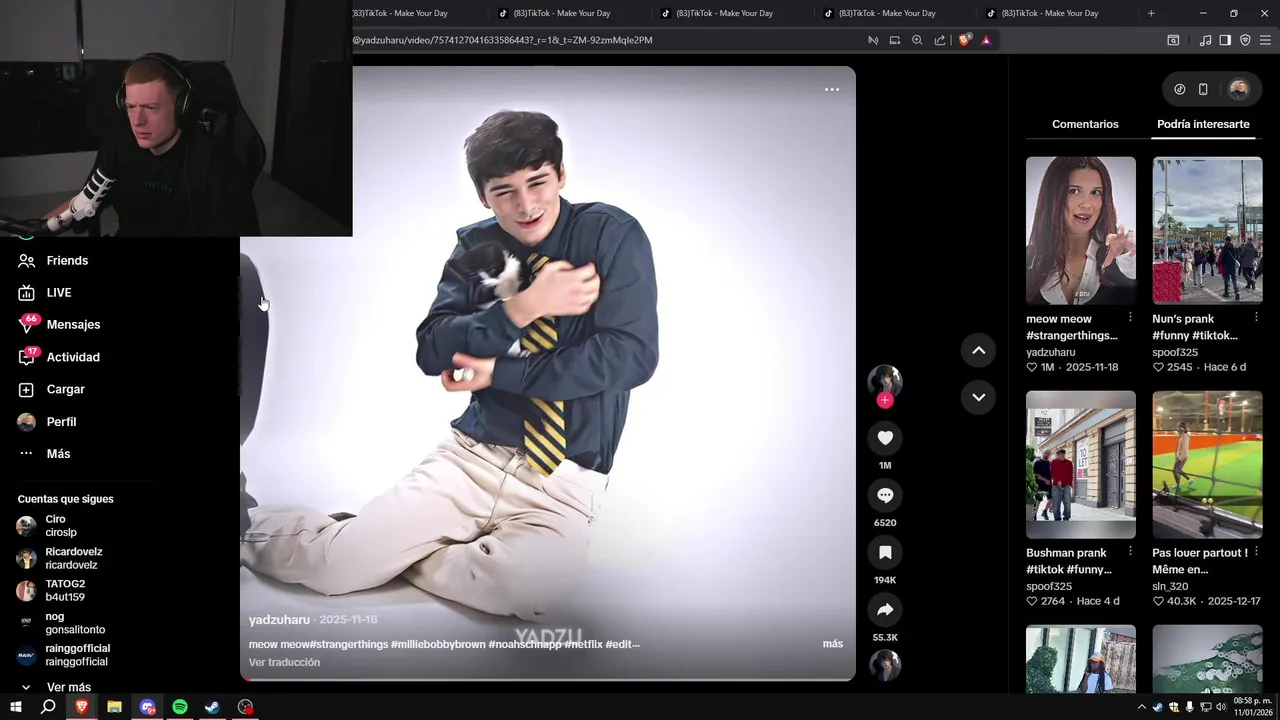
Task: Click the zoom magnifier icon in address bar
Action: (917, 40)
